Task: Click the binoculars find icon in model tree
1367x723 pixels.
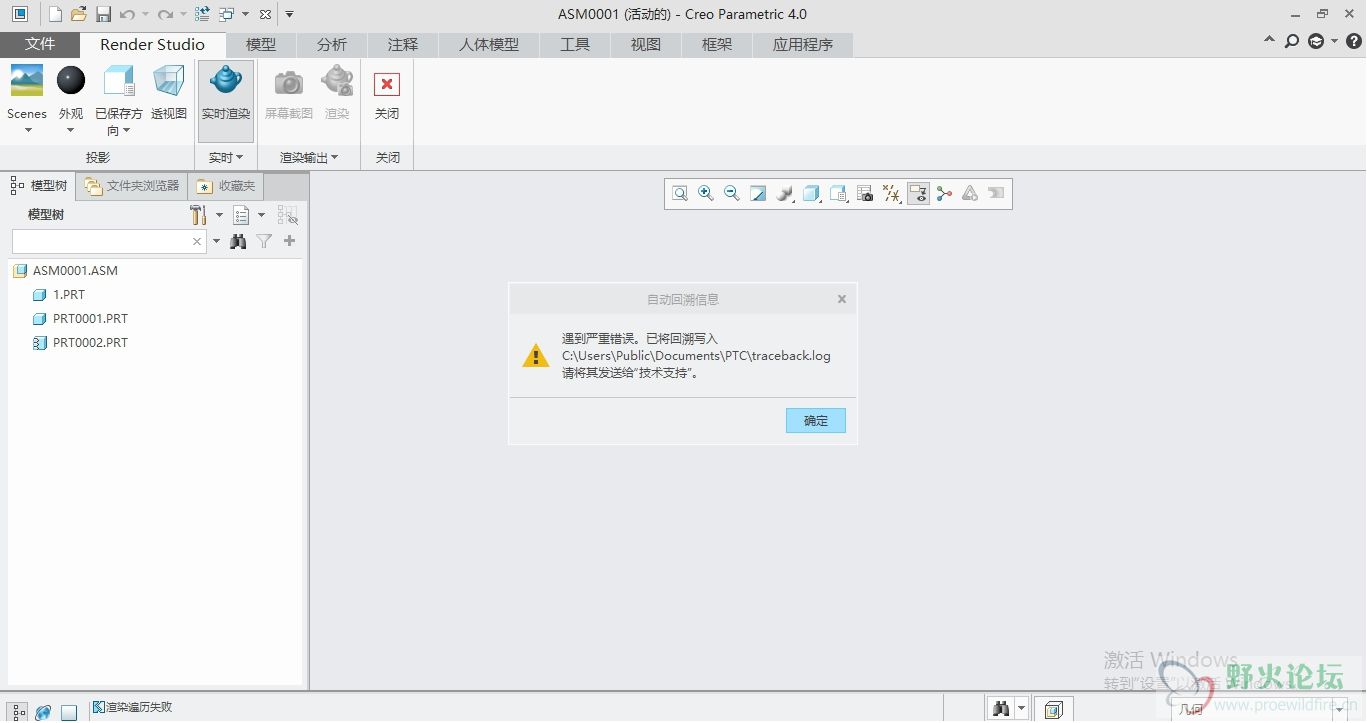Action: coord(238,241)
